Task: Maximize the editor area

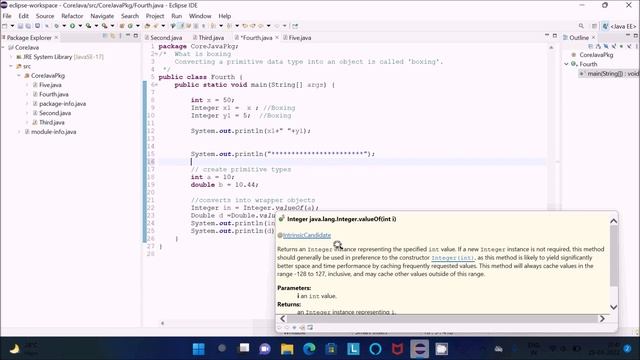Action: coord(555,36)
